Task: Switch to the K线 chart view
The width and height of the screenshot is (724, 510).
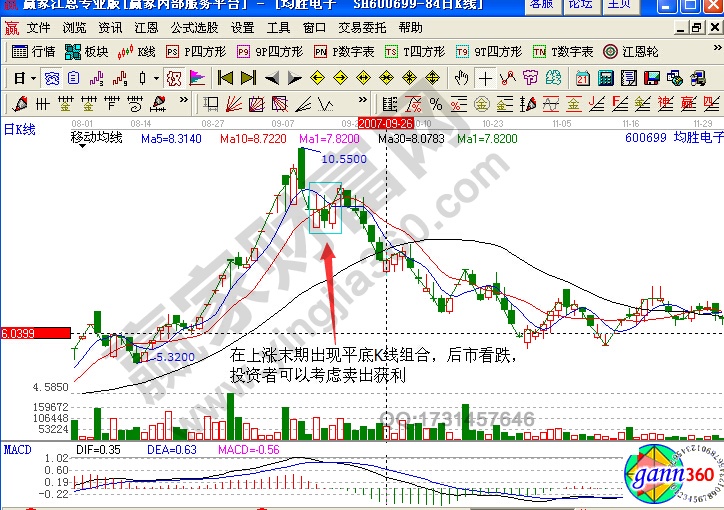Action: [x=136, y=52]
